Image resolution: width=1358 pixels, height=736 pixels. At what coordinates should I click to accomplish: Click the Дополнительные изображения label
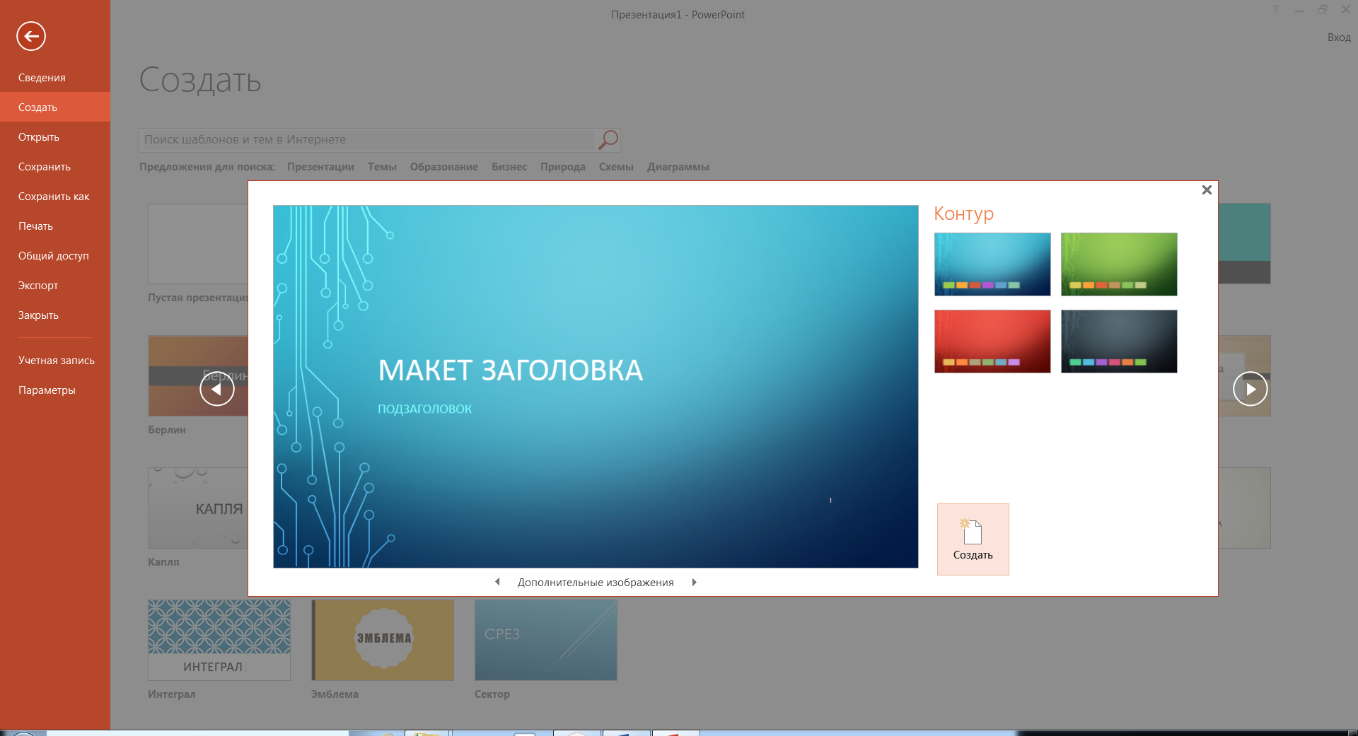click(595, 582)
